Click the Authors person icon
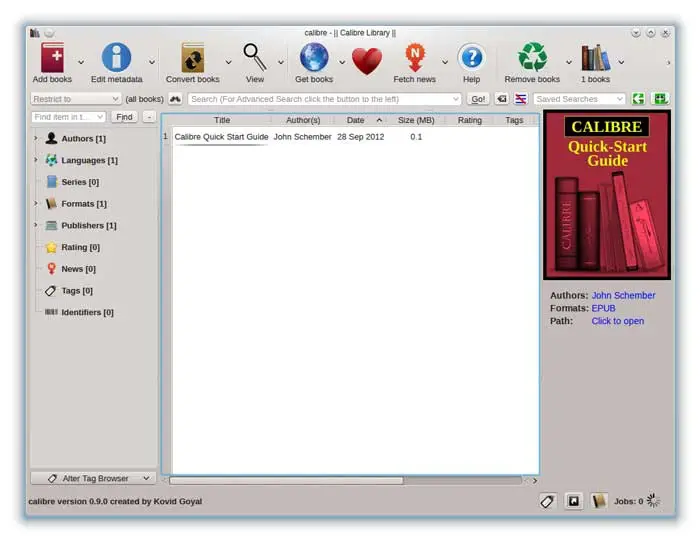Screen dimensions: 700x541 point(51,138)
